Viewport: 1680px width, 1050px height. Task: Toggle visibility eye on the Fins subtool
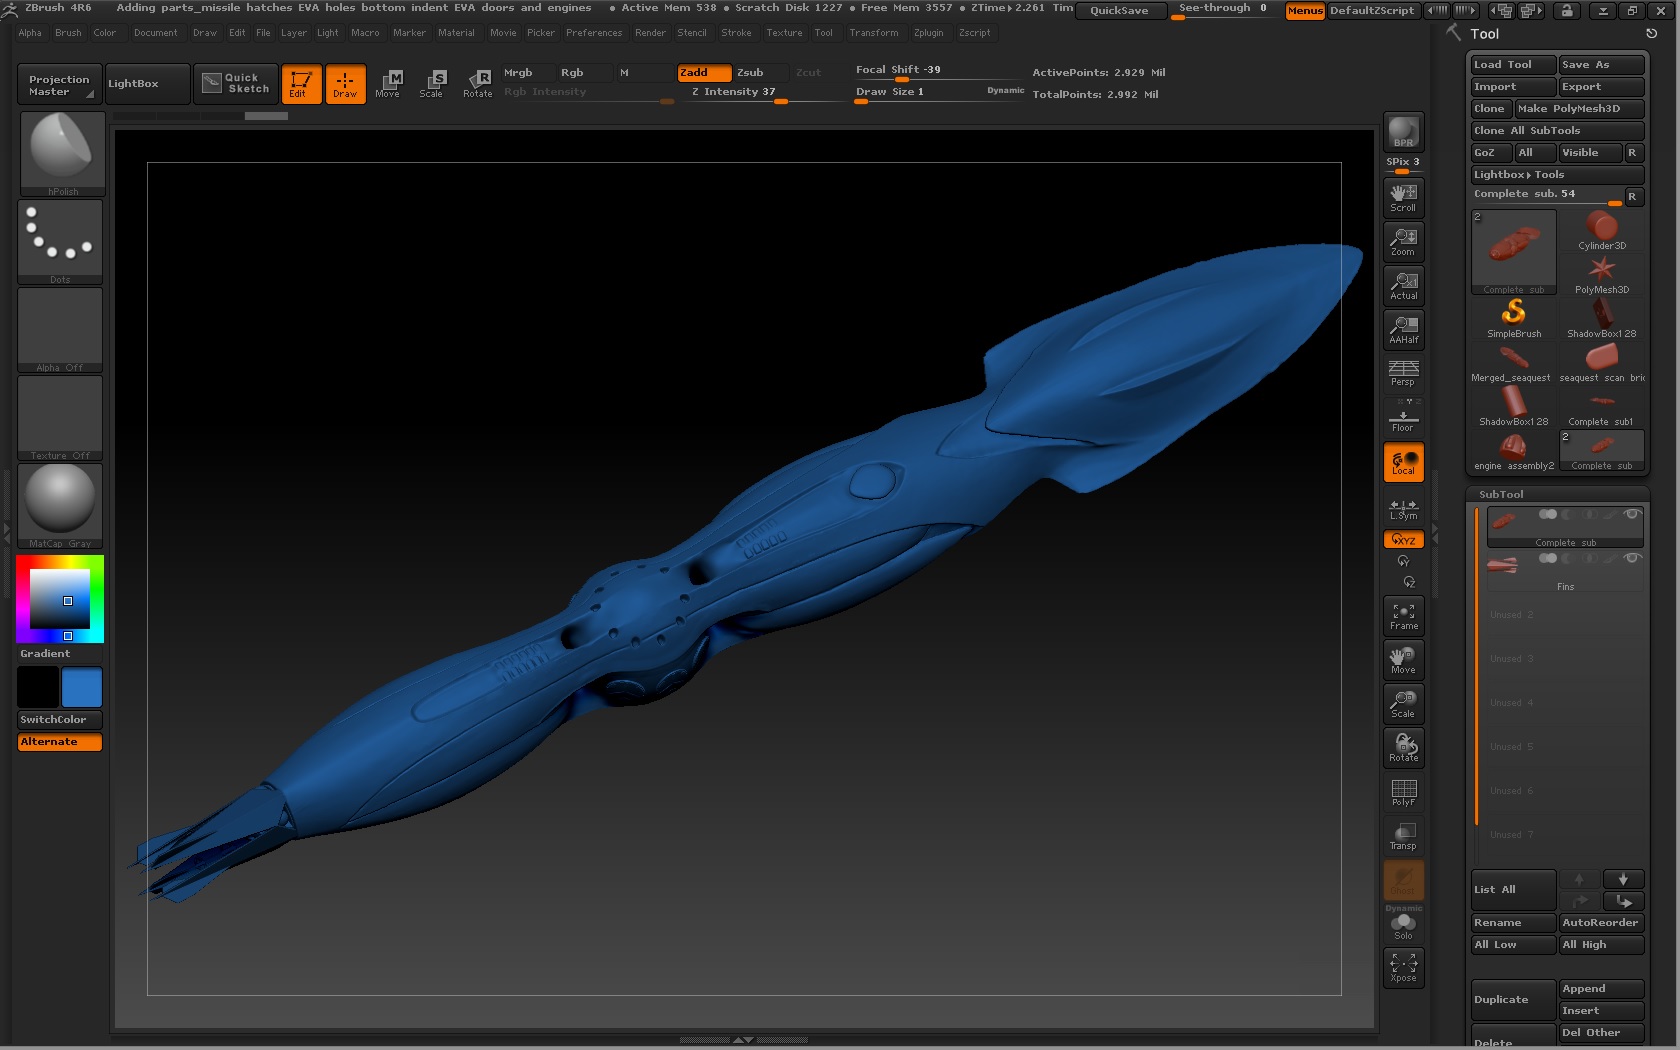[x=1634, y=558]
